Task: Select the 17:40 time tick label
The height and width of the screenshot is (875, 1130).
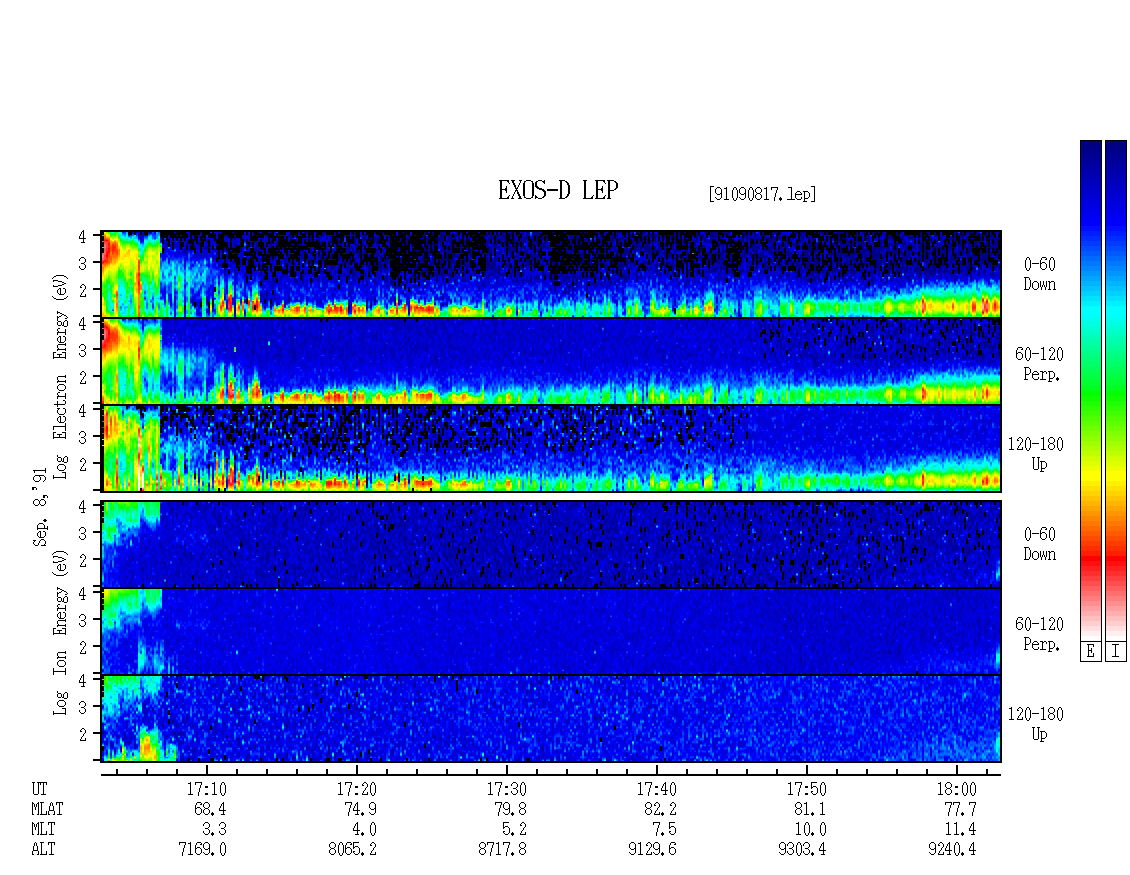Action: (657, 789)
